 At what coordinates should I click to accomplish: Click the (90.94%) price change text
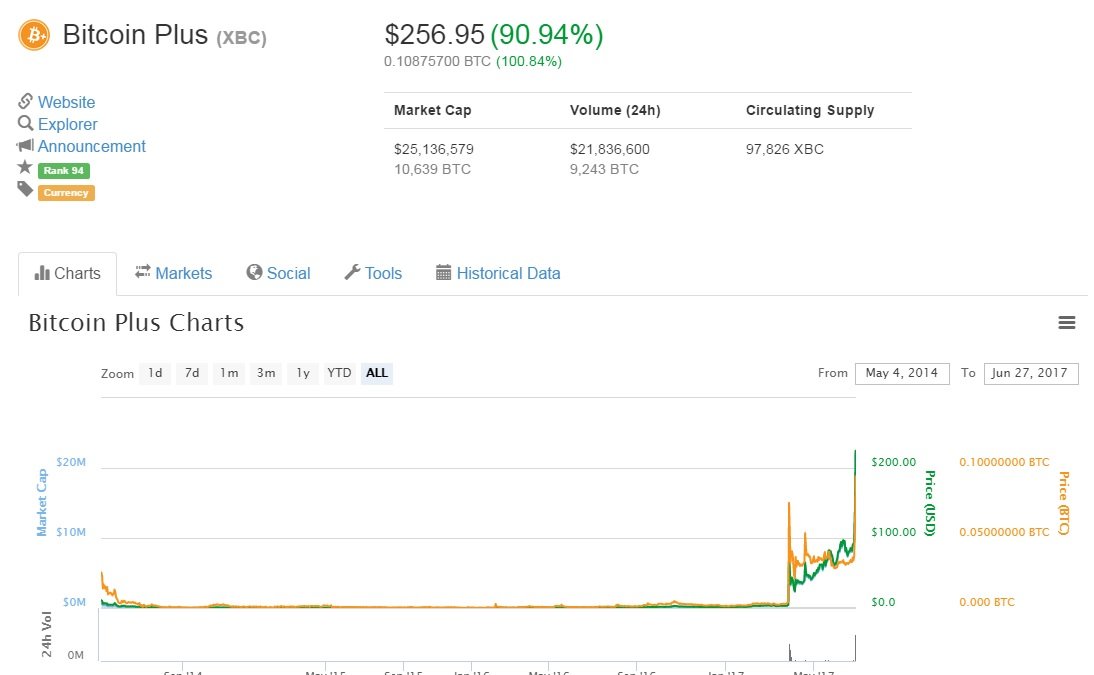[547, 35]
